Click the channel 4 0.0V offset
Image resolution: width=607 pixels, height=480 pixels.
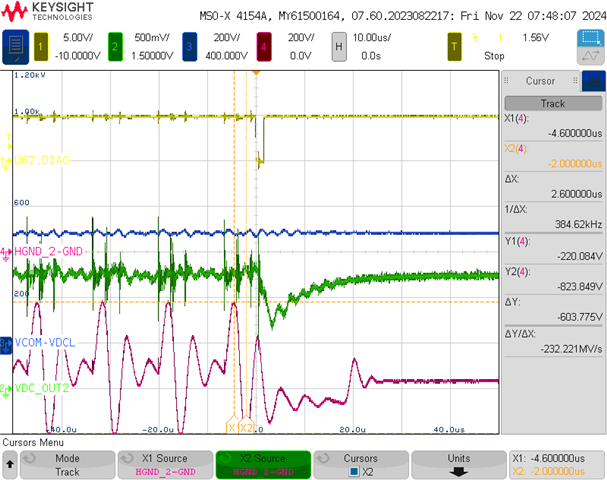point(301,56)
